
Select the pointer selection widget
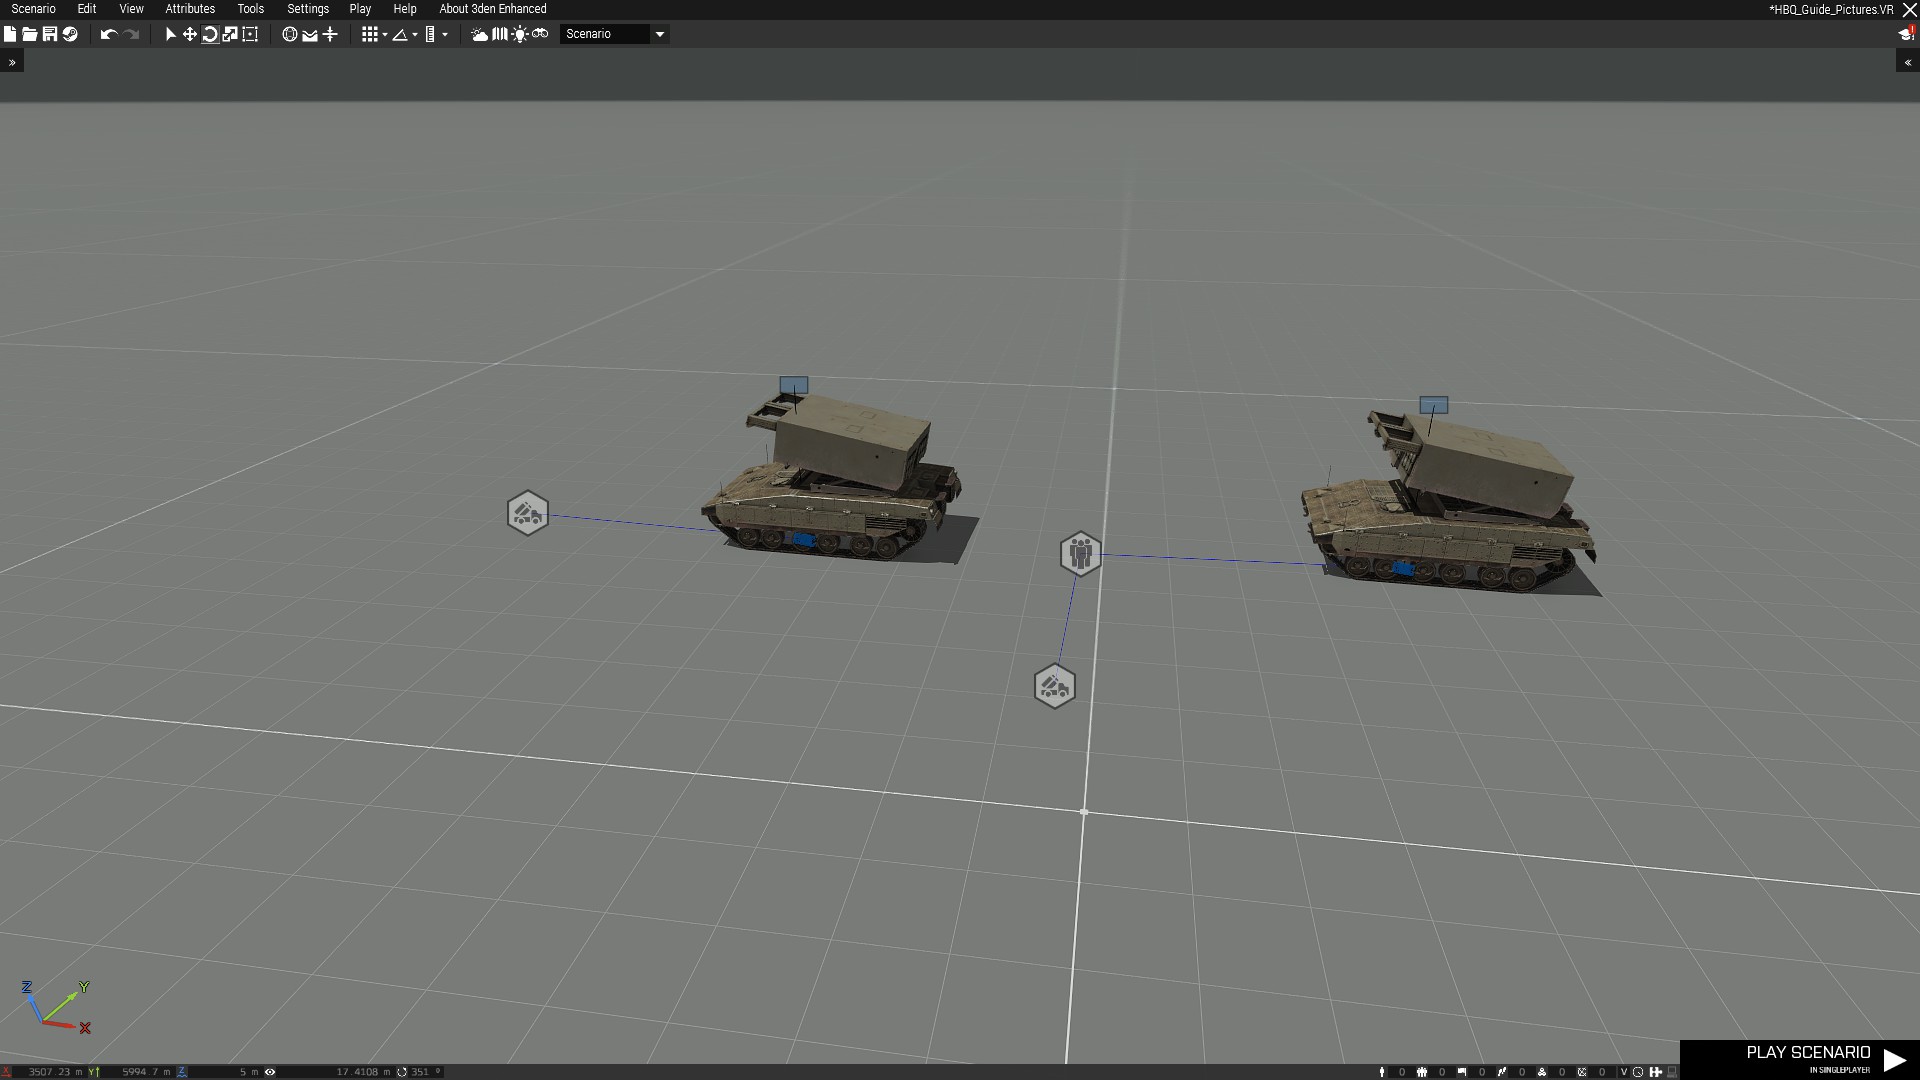click(x=170, y=34)
